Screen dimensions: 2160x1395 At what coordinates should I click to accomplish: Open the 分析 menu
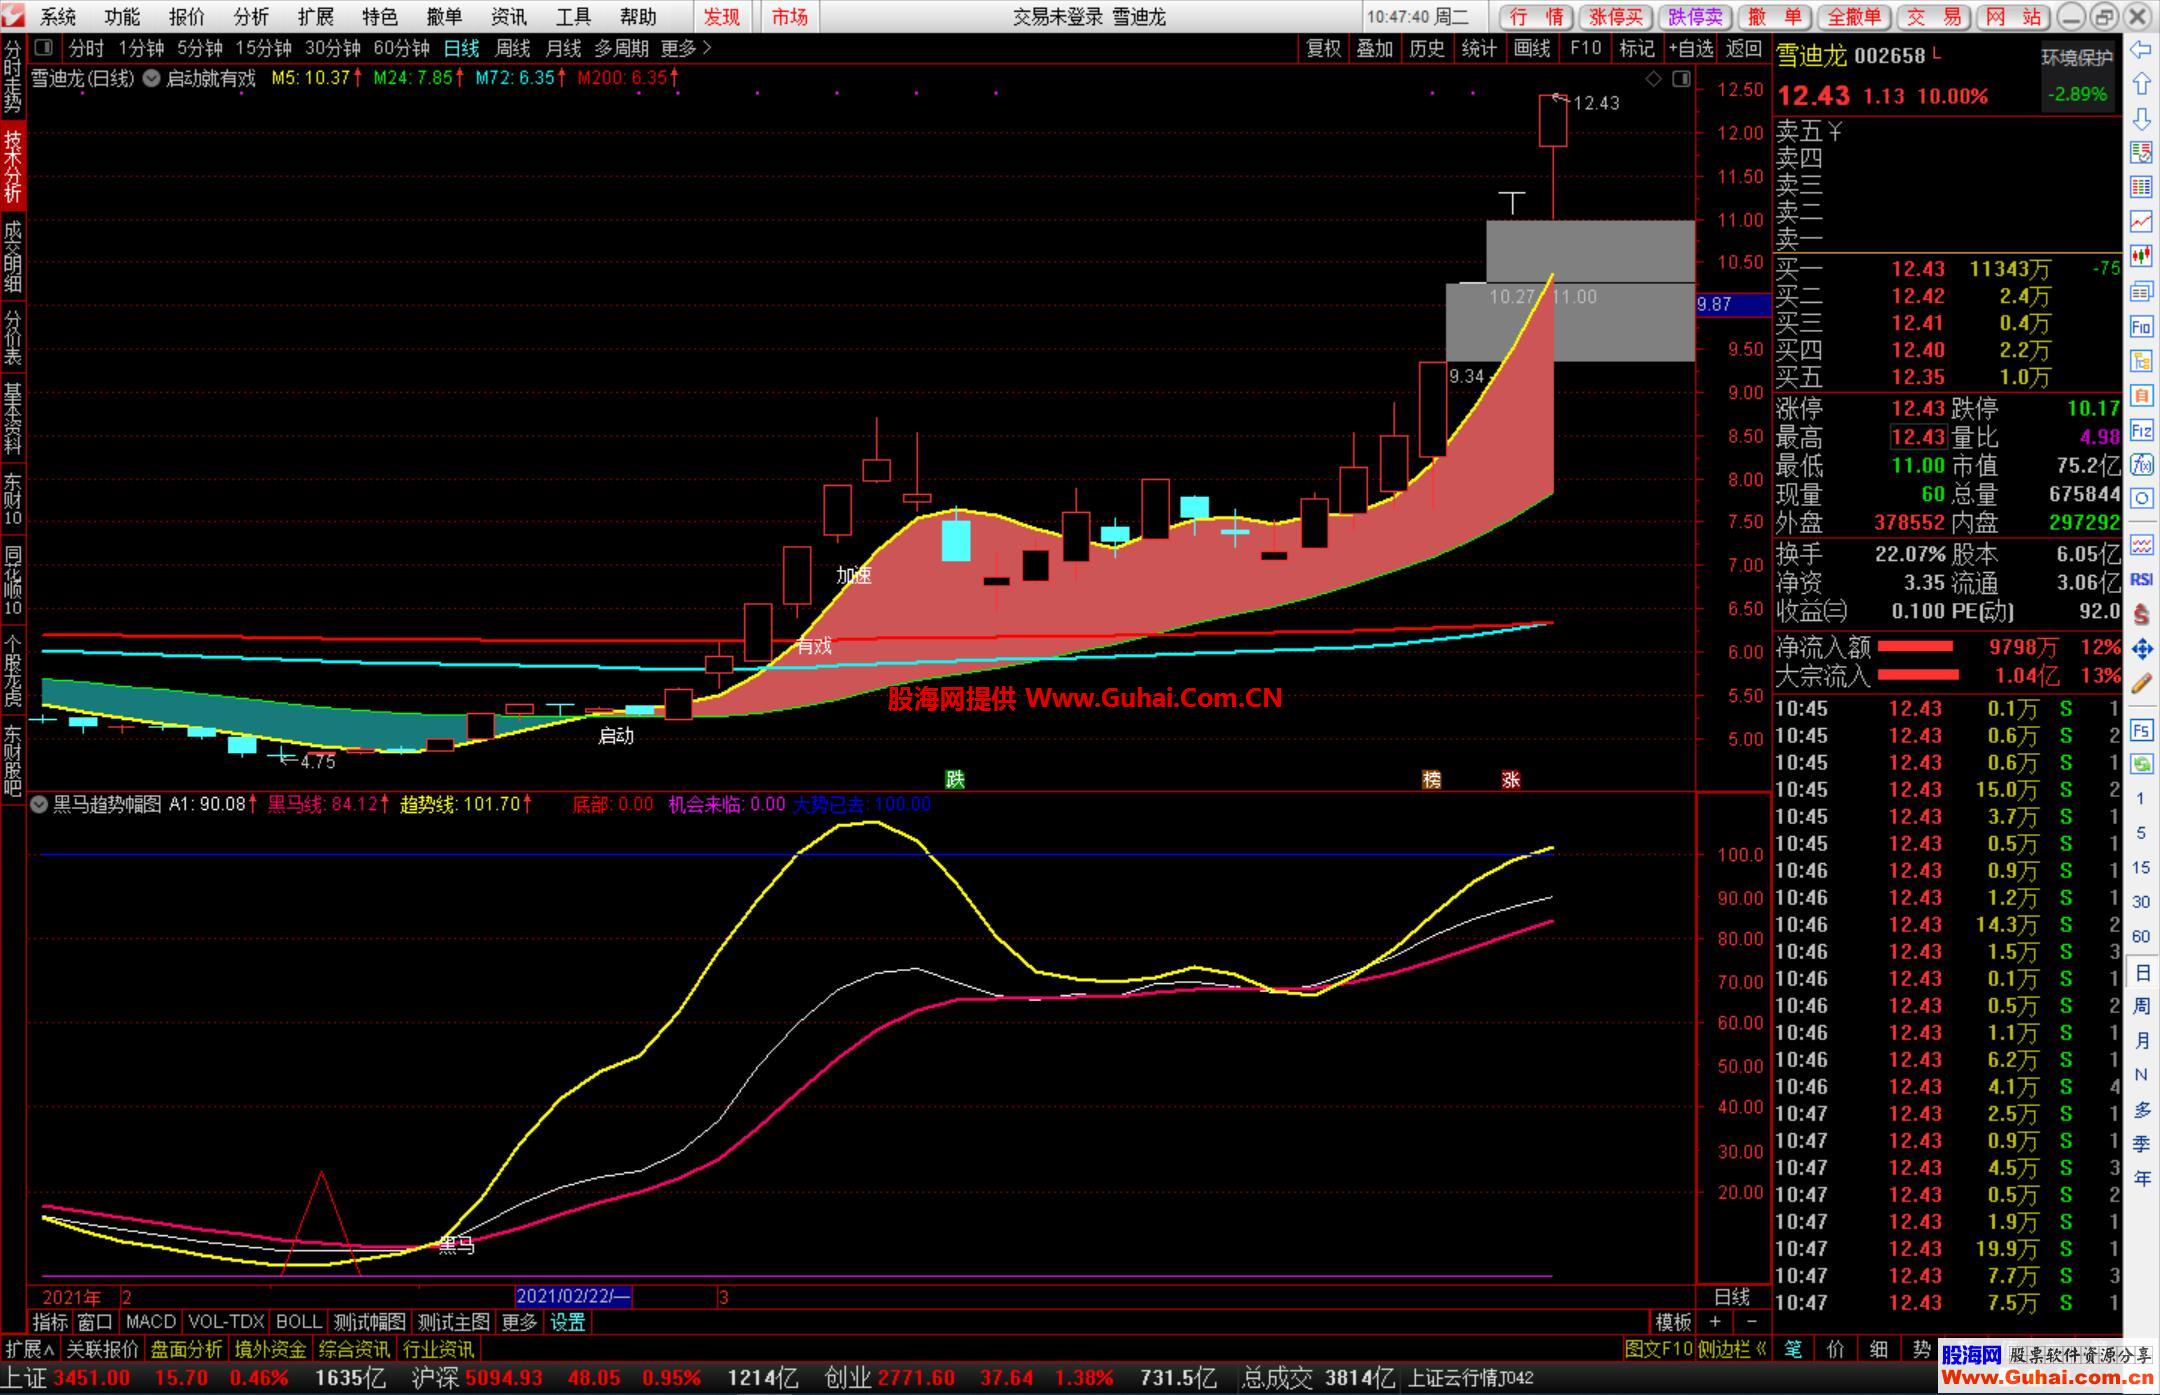click(x=251, y=17)
